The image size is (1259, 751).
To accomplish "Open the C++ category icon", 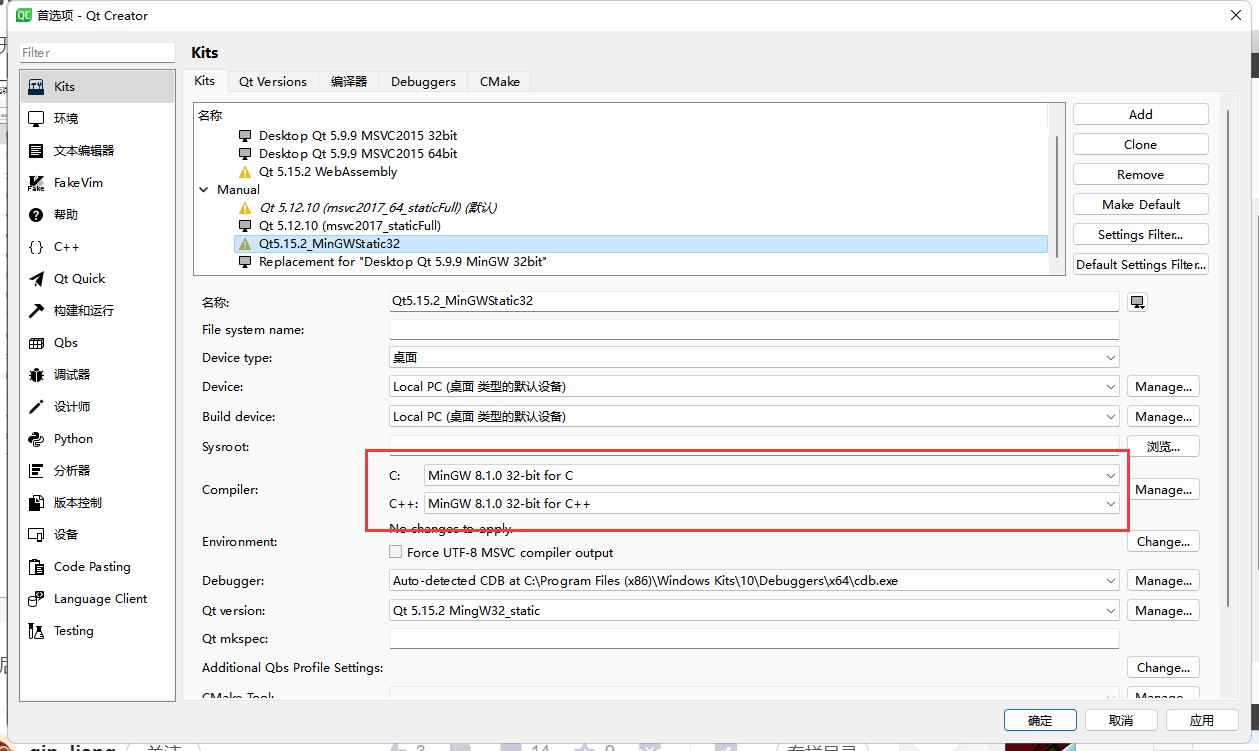I will click(x=36, y=247).
